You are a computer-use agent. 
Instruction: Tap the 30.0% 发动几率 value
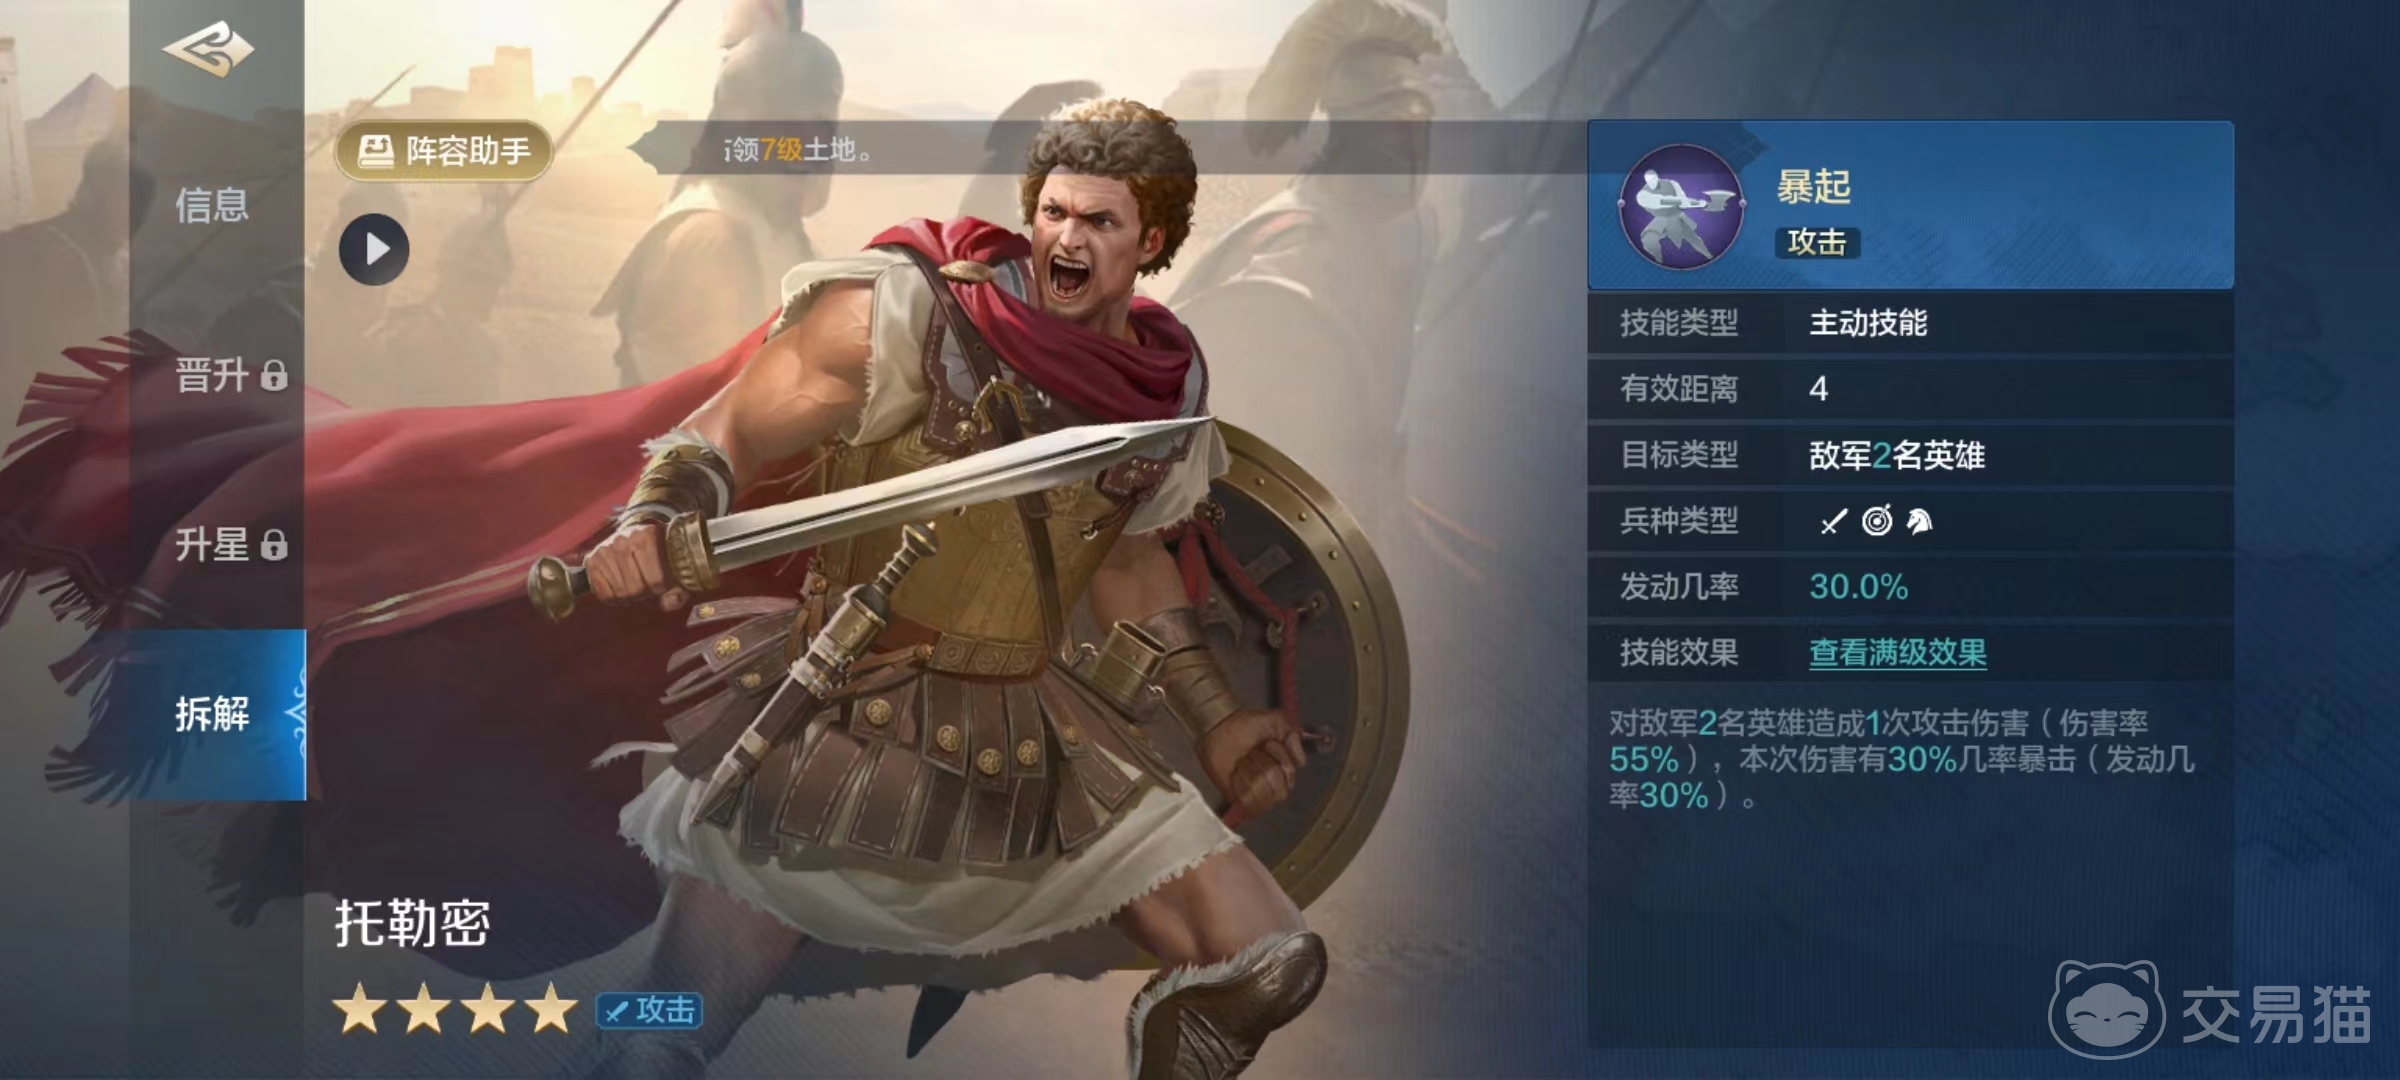pyautogui.click(x=1858, y=587)
